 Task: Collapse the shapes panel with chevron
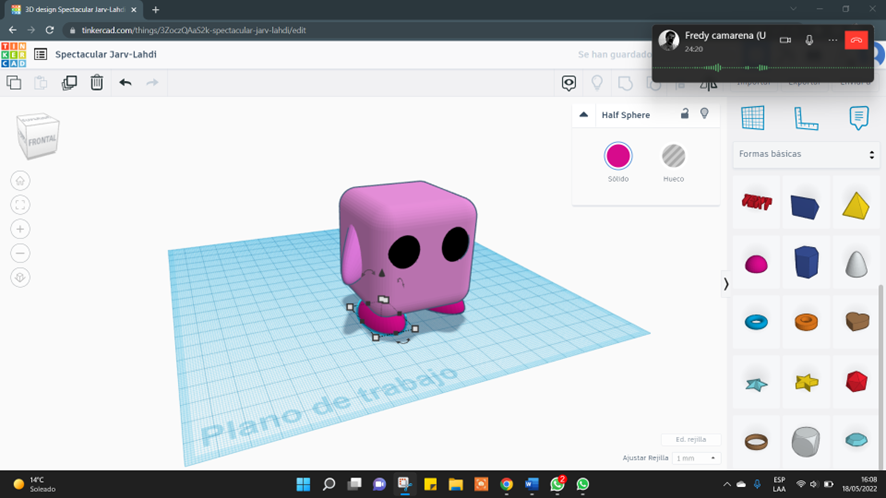coord(726,284)
